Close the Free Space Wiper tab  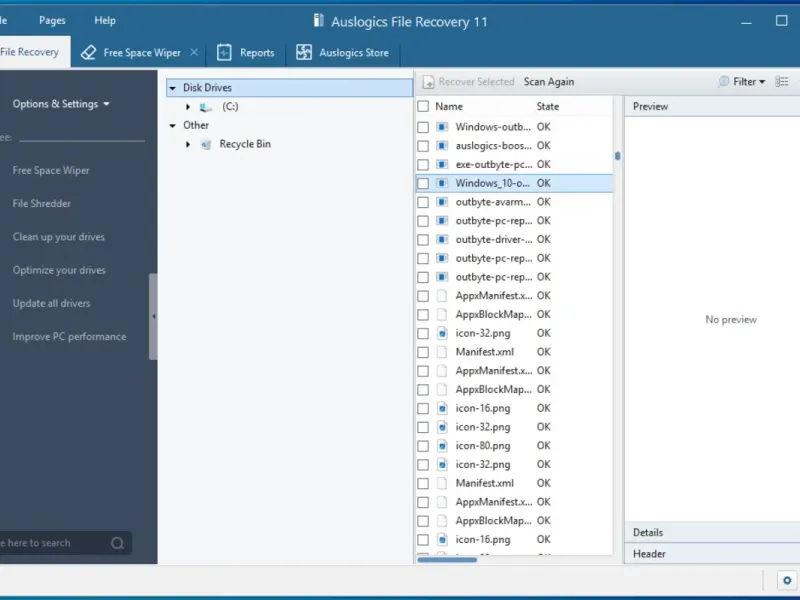coord(194,53)
